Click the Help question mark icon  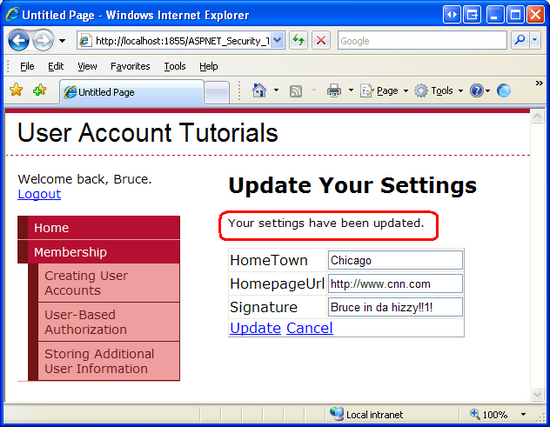click(477, 91)
